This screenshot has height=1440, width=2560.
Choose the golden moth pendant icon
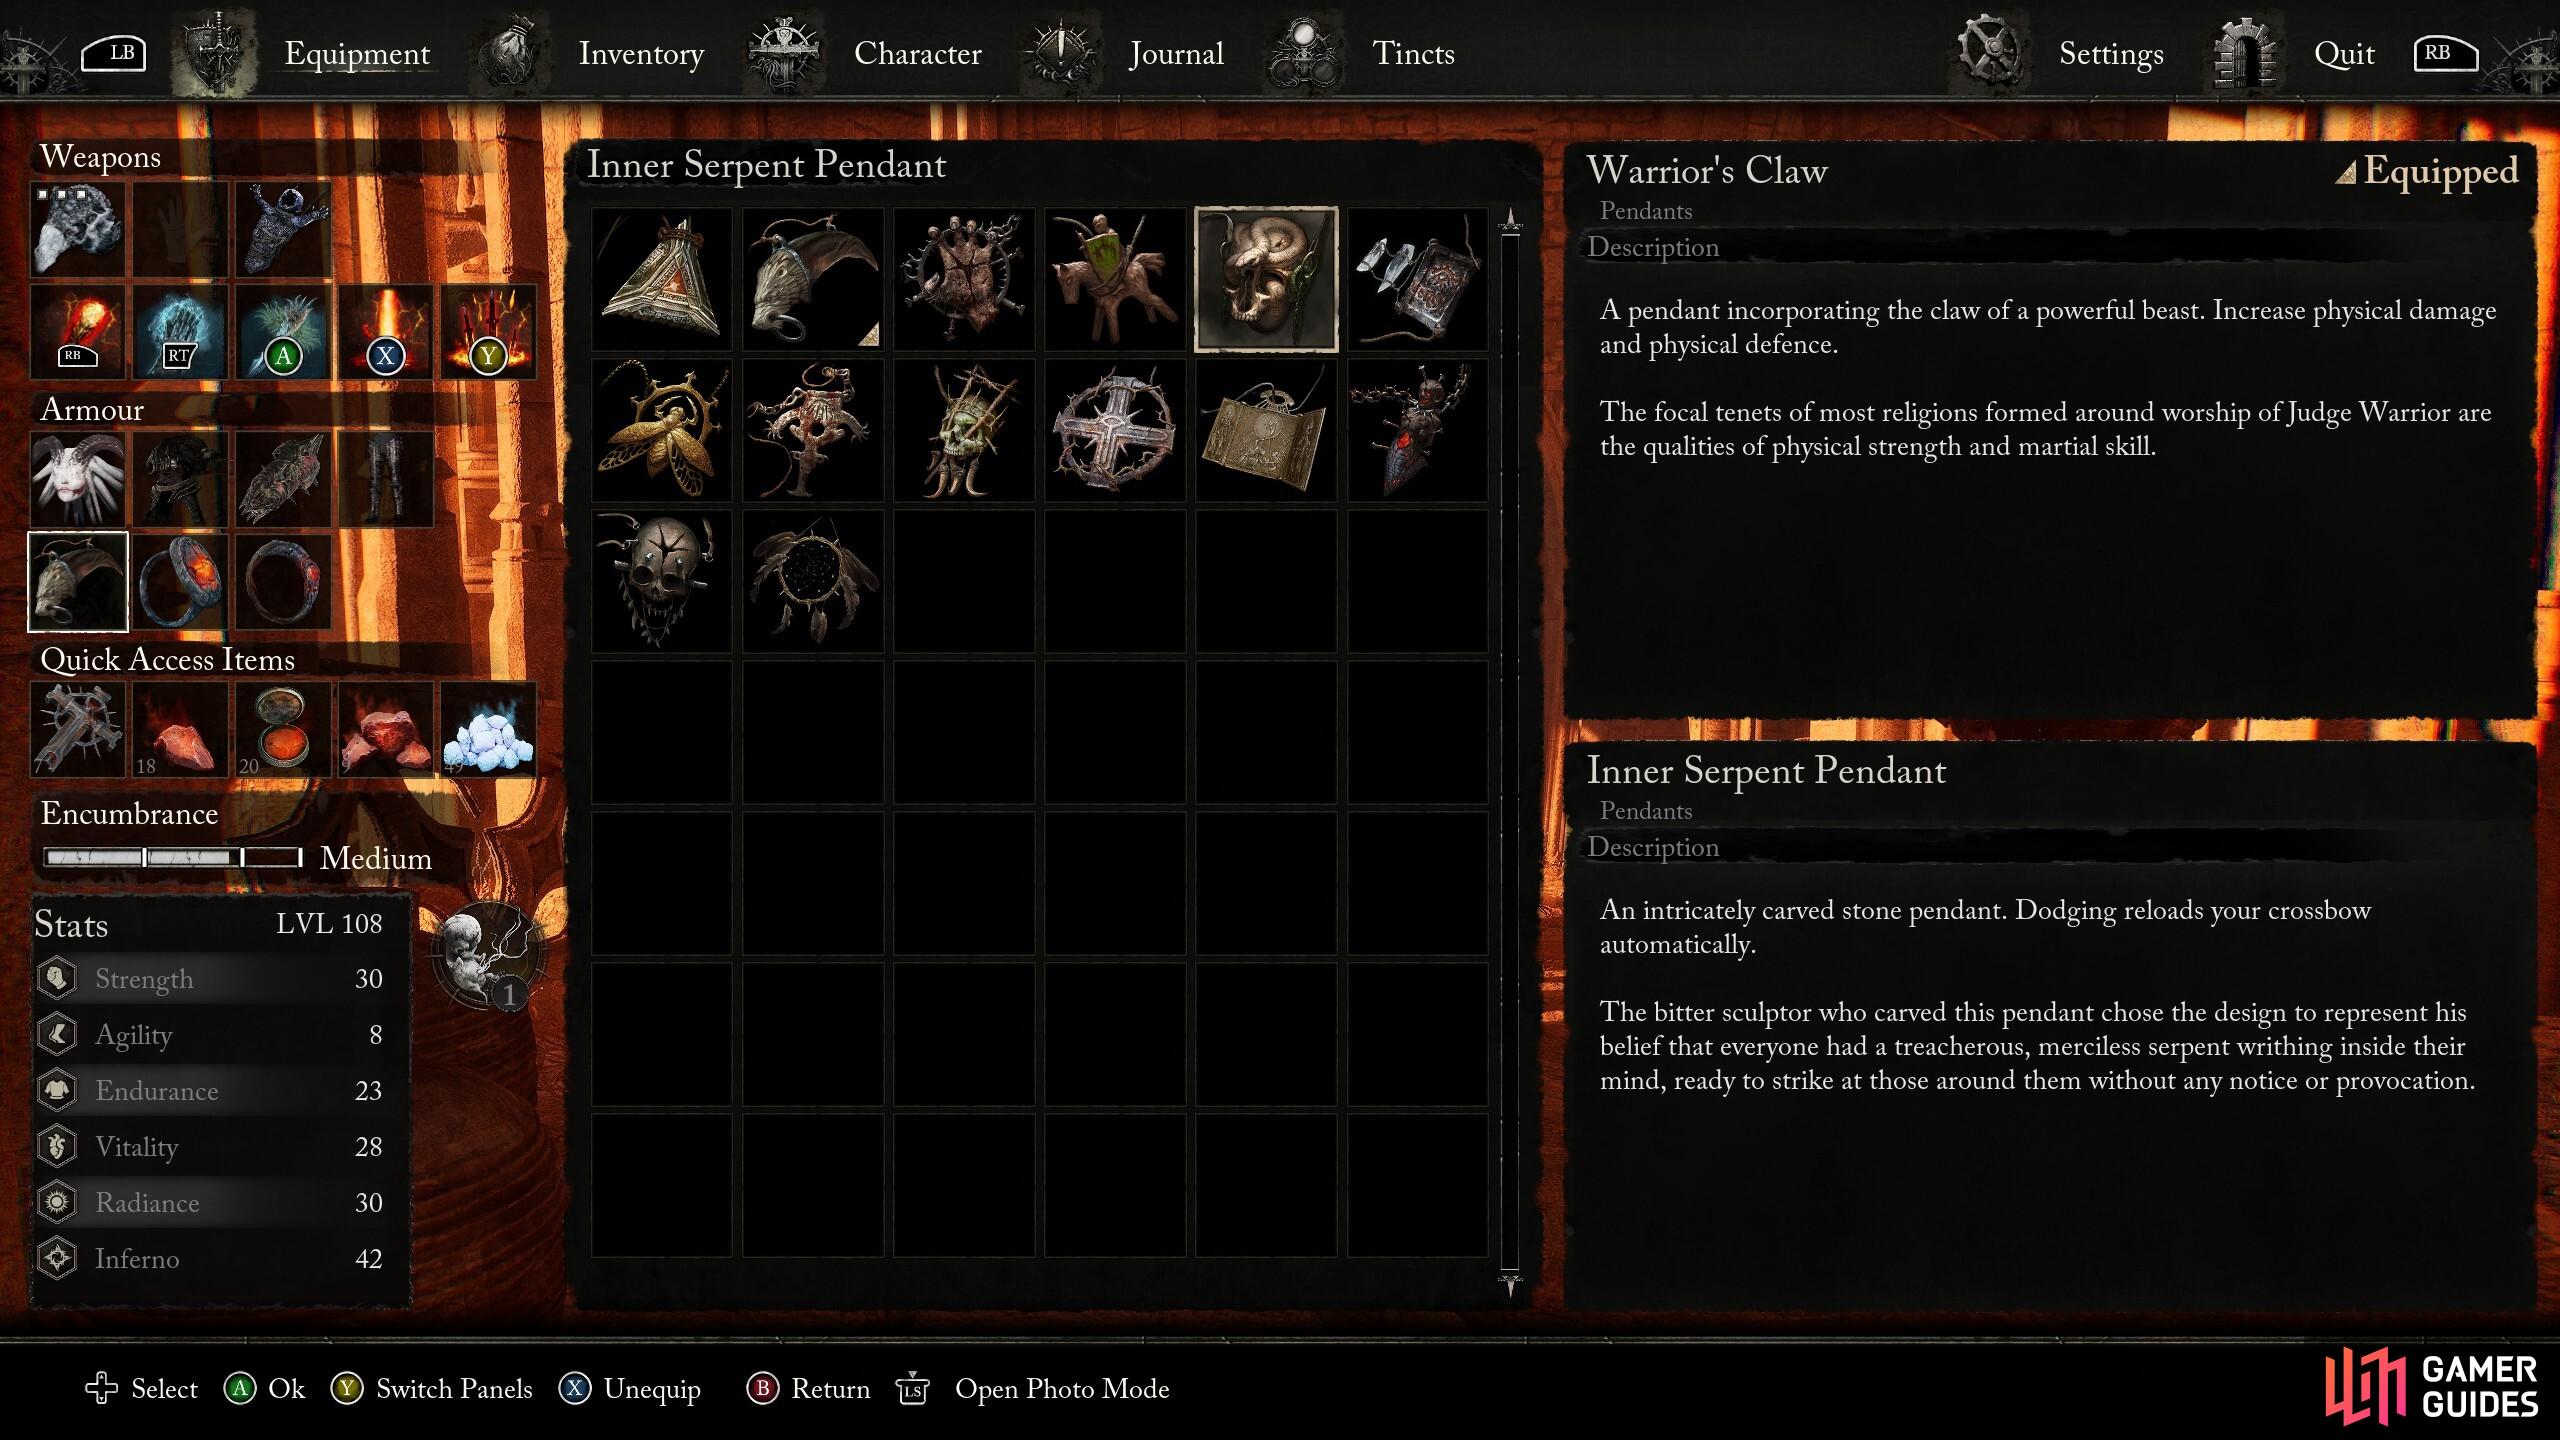pyautogui.click(x=661, y=431)
